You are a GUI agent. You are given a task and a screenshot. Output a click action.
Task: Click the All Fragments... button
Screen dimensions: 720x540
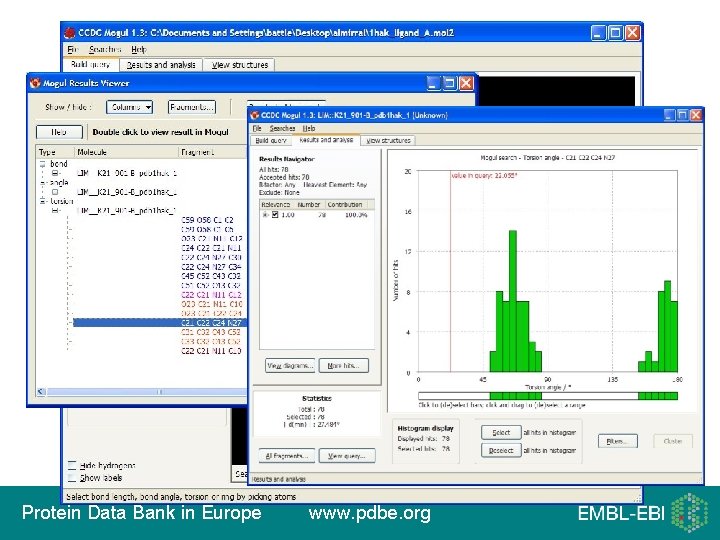point(287,456)
